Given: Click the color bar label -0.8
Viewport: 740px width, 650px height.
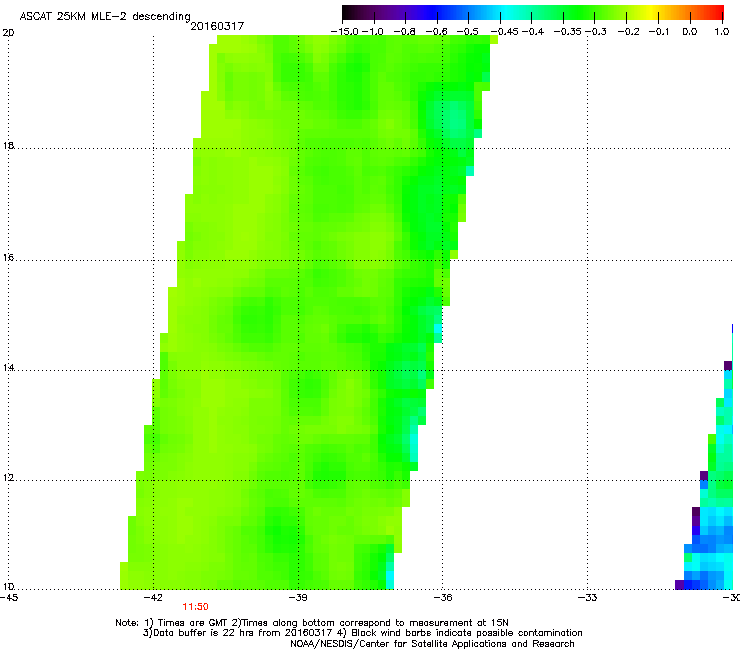Looking at the screenshot, I should (404, 32).
